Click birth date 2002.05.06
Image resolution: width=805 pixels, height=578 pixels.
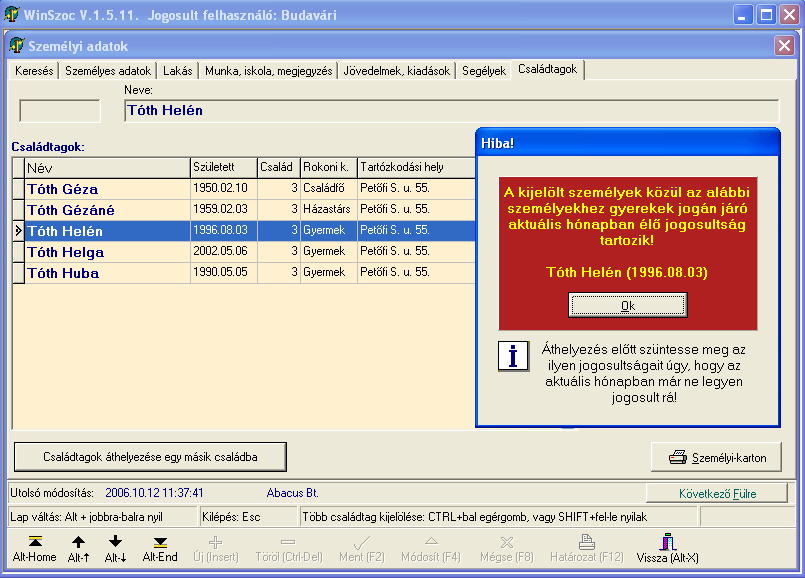[220, 252]
